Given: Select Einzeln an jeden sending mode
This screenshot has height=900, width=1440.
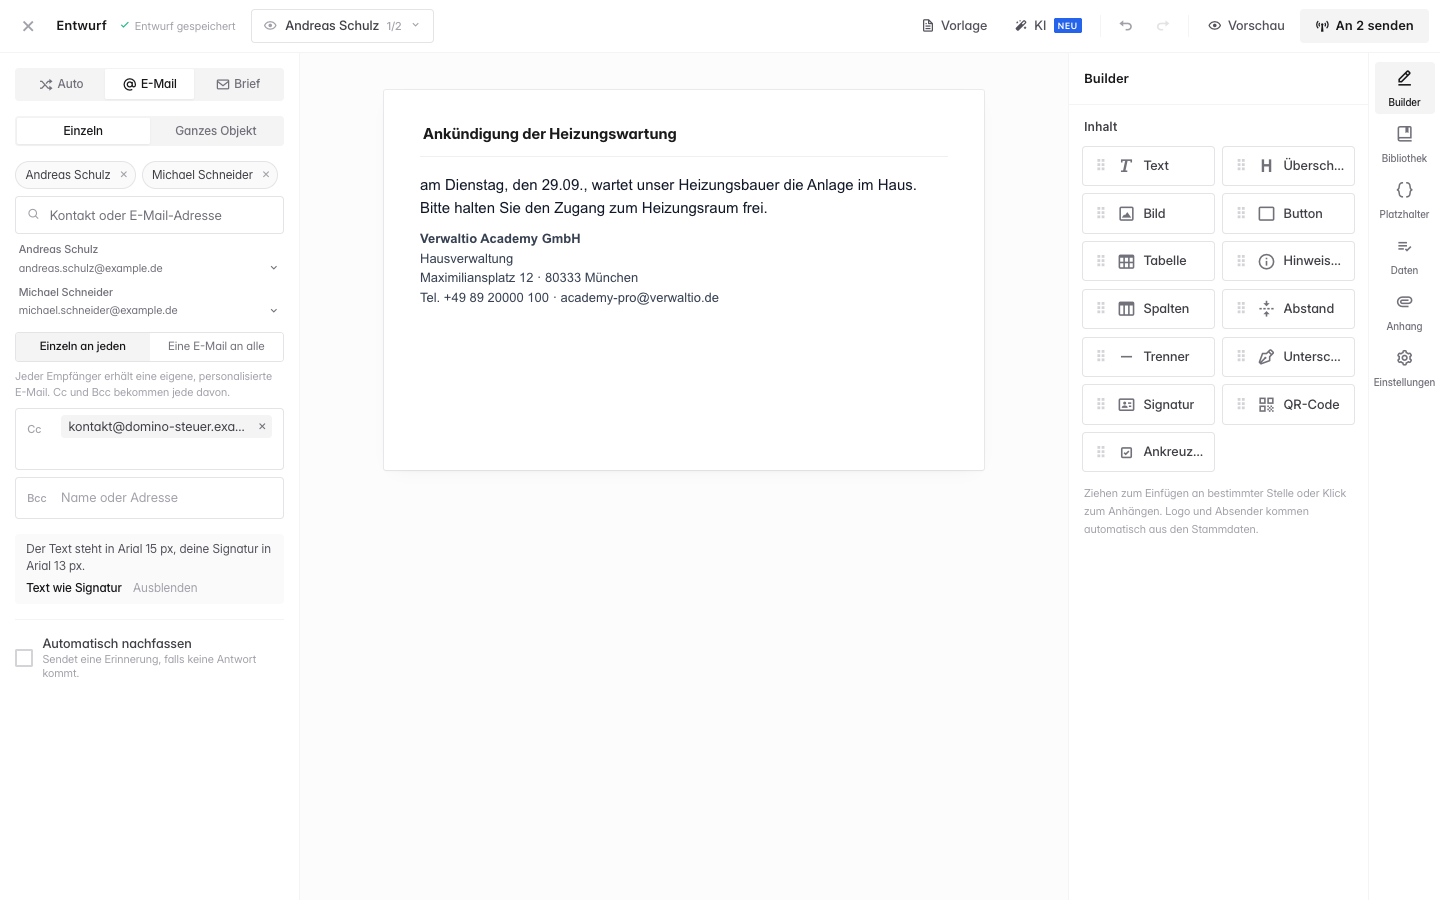Looking at the screenshot, I should click(x=83, y=347).
